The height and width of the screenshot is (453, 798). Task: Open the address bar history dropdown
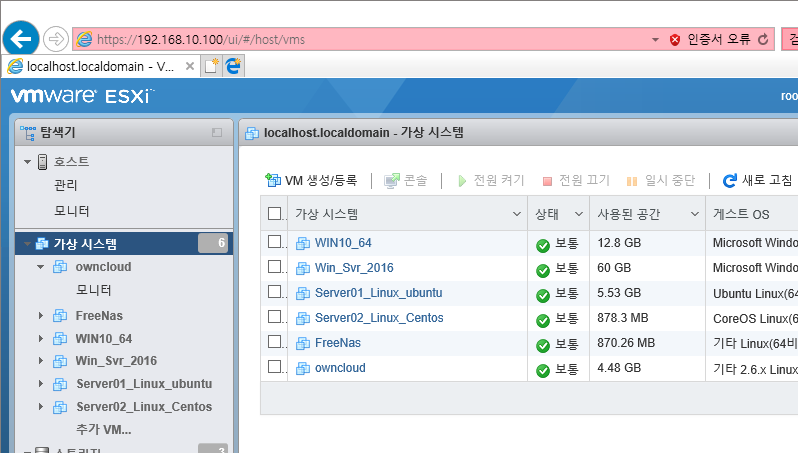pyautogui.click(x=656, y=40)
